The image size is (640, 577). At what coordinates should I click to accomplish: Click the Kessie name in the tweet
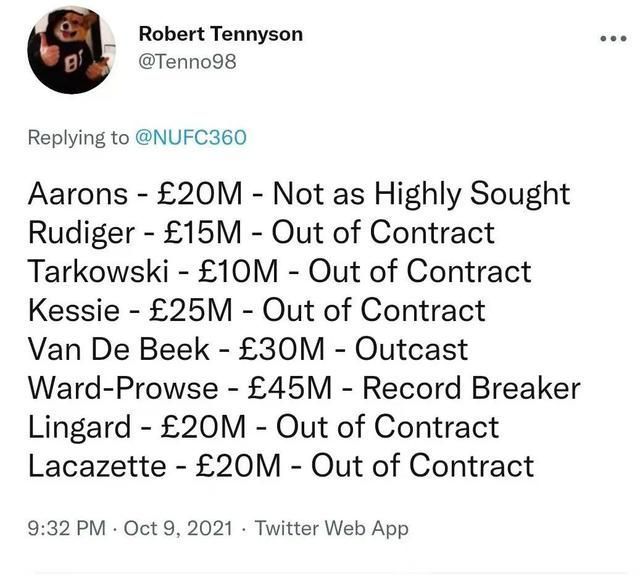tap(70, 310)
